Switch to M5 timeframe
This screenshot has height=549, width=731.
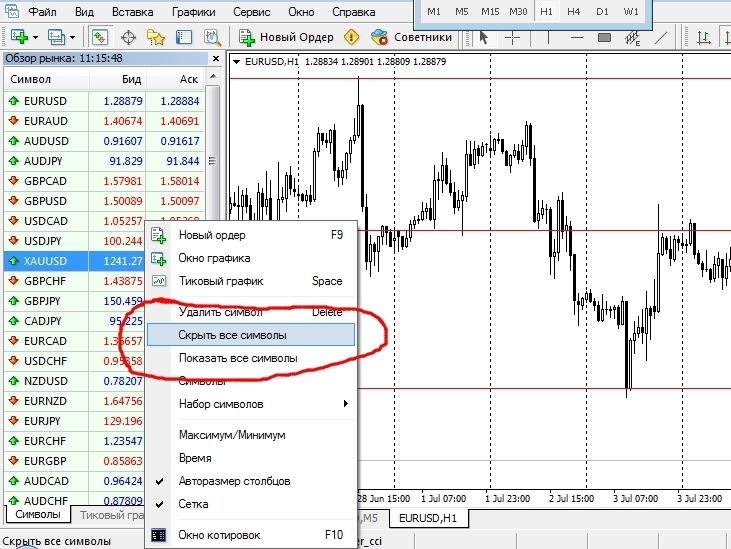click(462, 12)
